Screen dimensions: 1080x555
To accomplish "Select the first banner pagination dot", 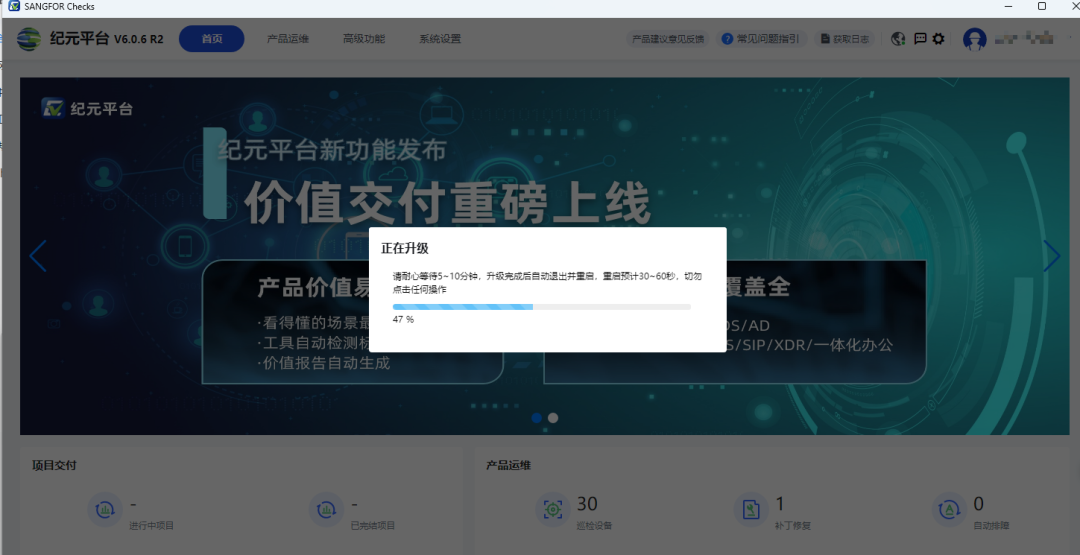I will coord(537,418).
